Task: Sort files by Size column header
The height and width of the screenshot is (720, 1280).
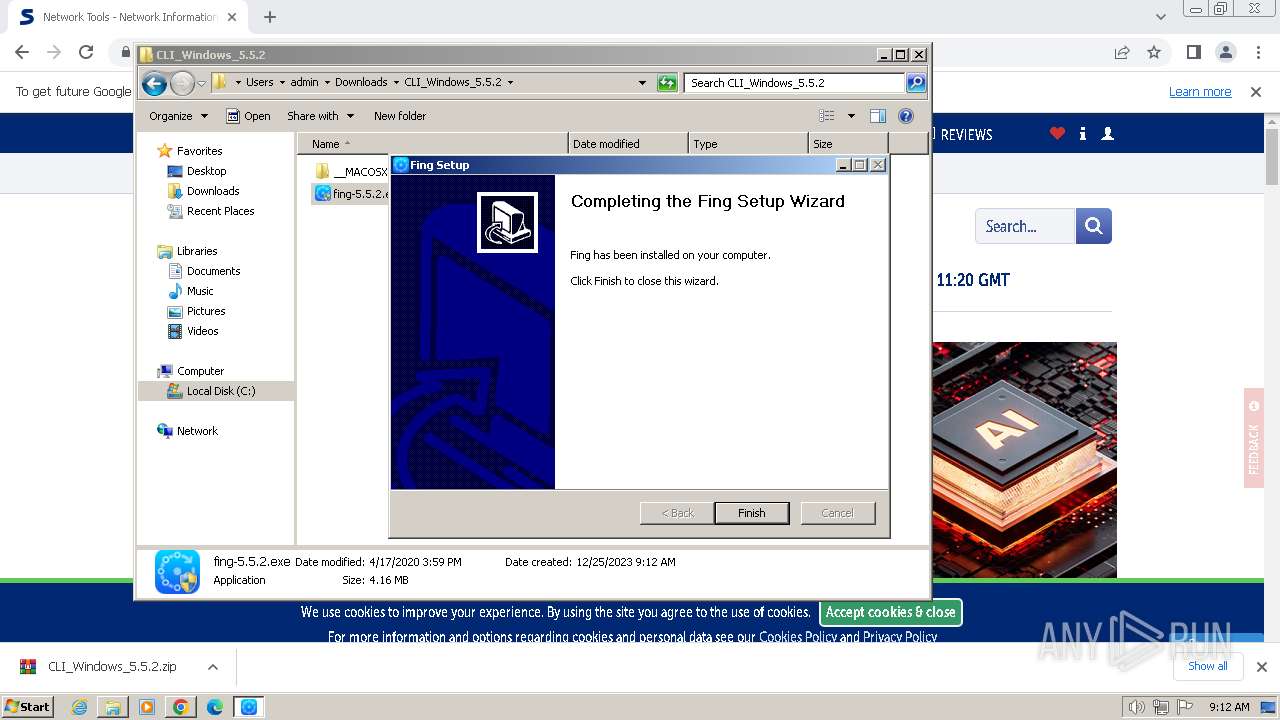Action: (x=848, y=144)
